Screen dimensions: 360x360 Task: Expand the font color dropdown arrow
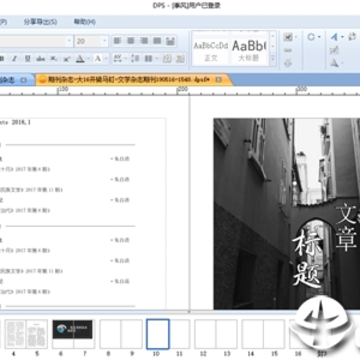tap(88, 59)
